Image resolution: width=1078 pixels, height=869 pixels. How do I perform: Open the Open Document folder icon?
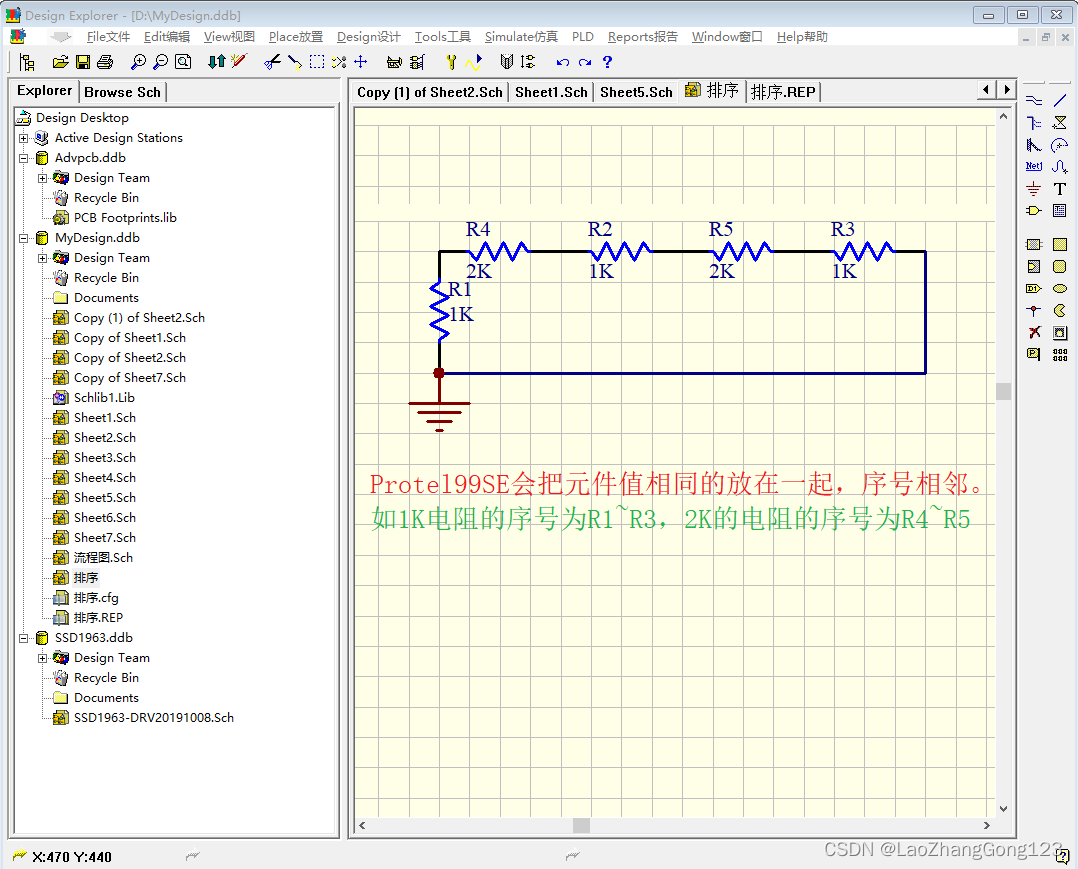coord(60,63)
